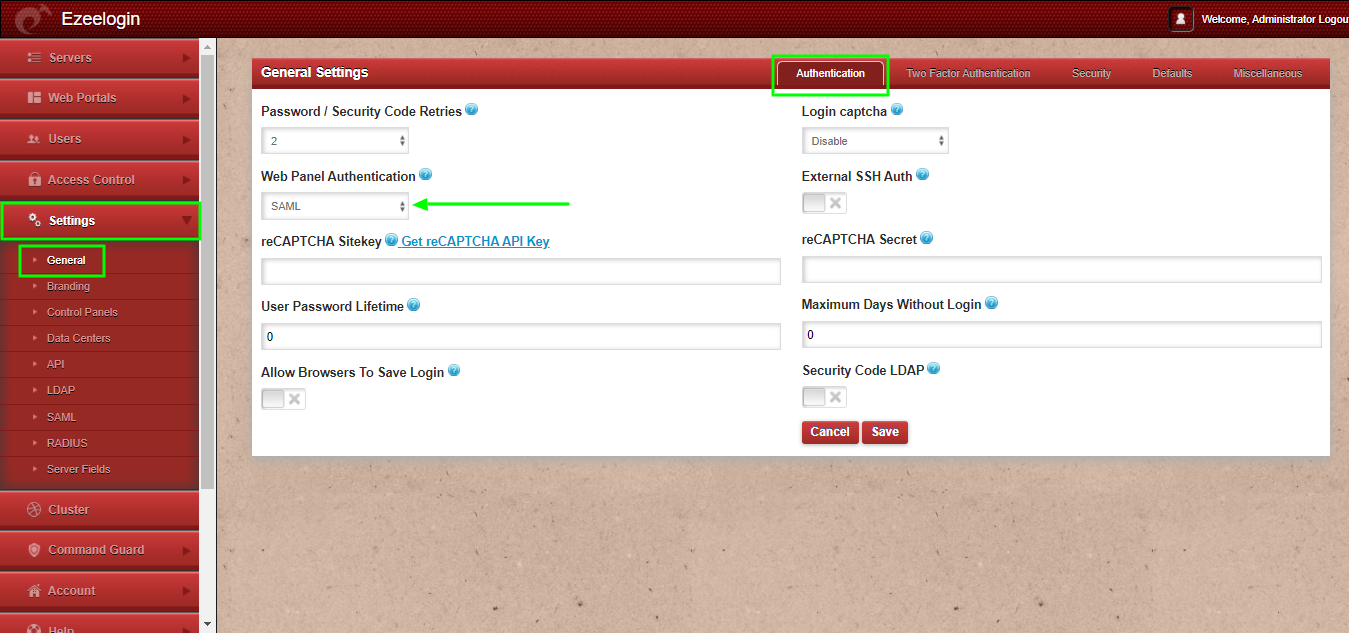The width and height of the screenshot is (1349, 633).
Task: Open the Web Panel Authentication SAML dropdown
Action: click(335, 206)
